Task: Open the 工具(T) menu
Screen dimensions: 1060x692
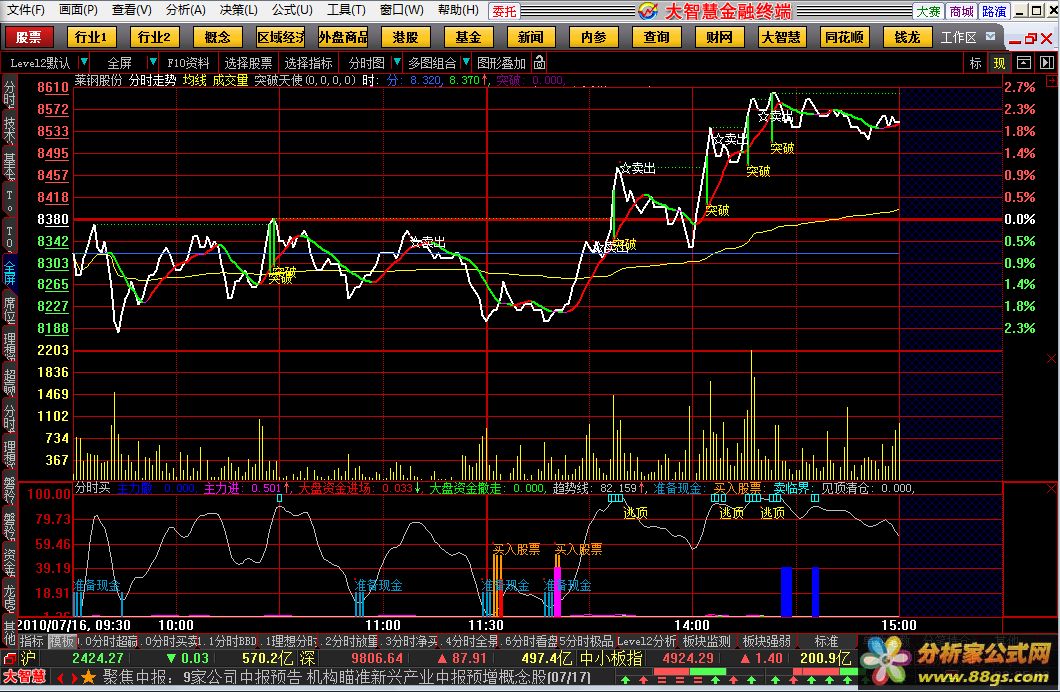Action: pyautogui.click(x=346, y=10)
